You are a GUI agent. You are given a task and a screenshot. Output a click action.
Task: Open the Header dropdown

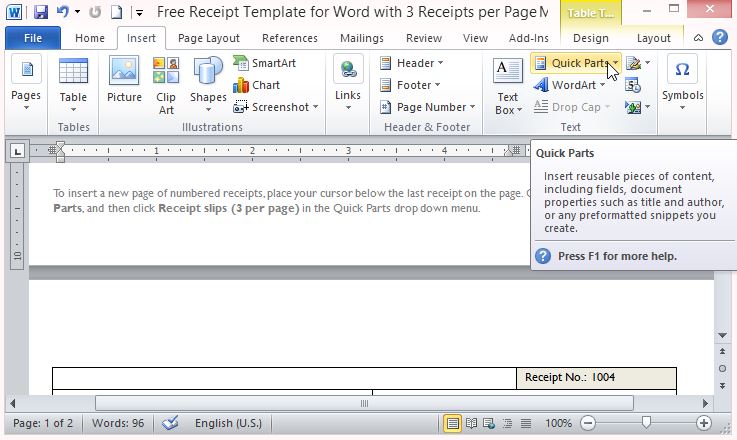coord(411,63)
